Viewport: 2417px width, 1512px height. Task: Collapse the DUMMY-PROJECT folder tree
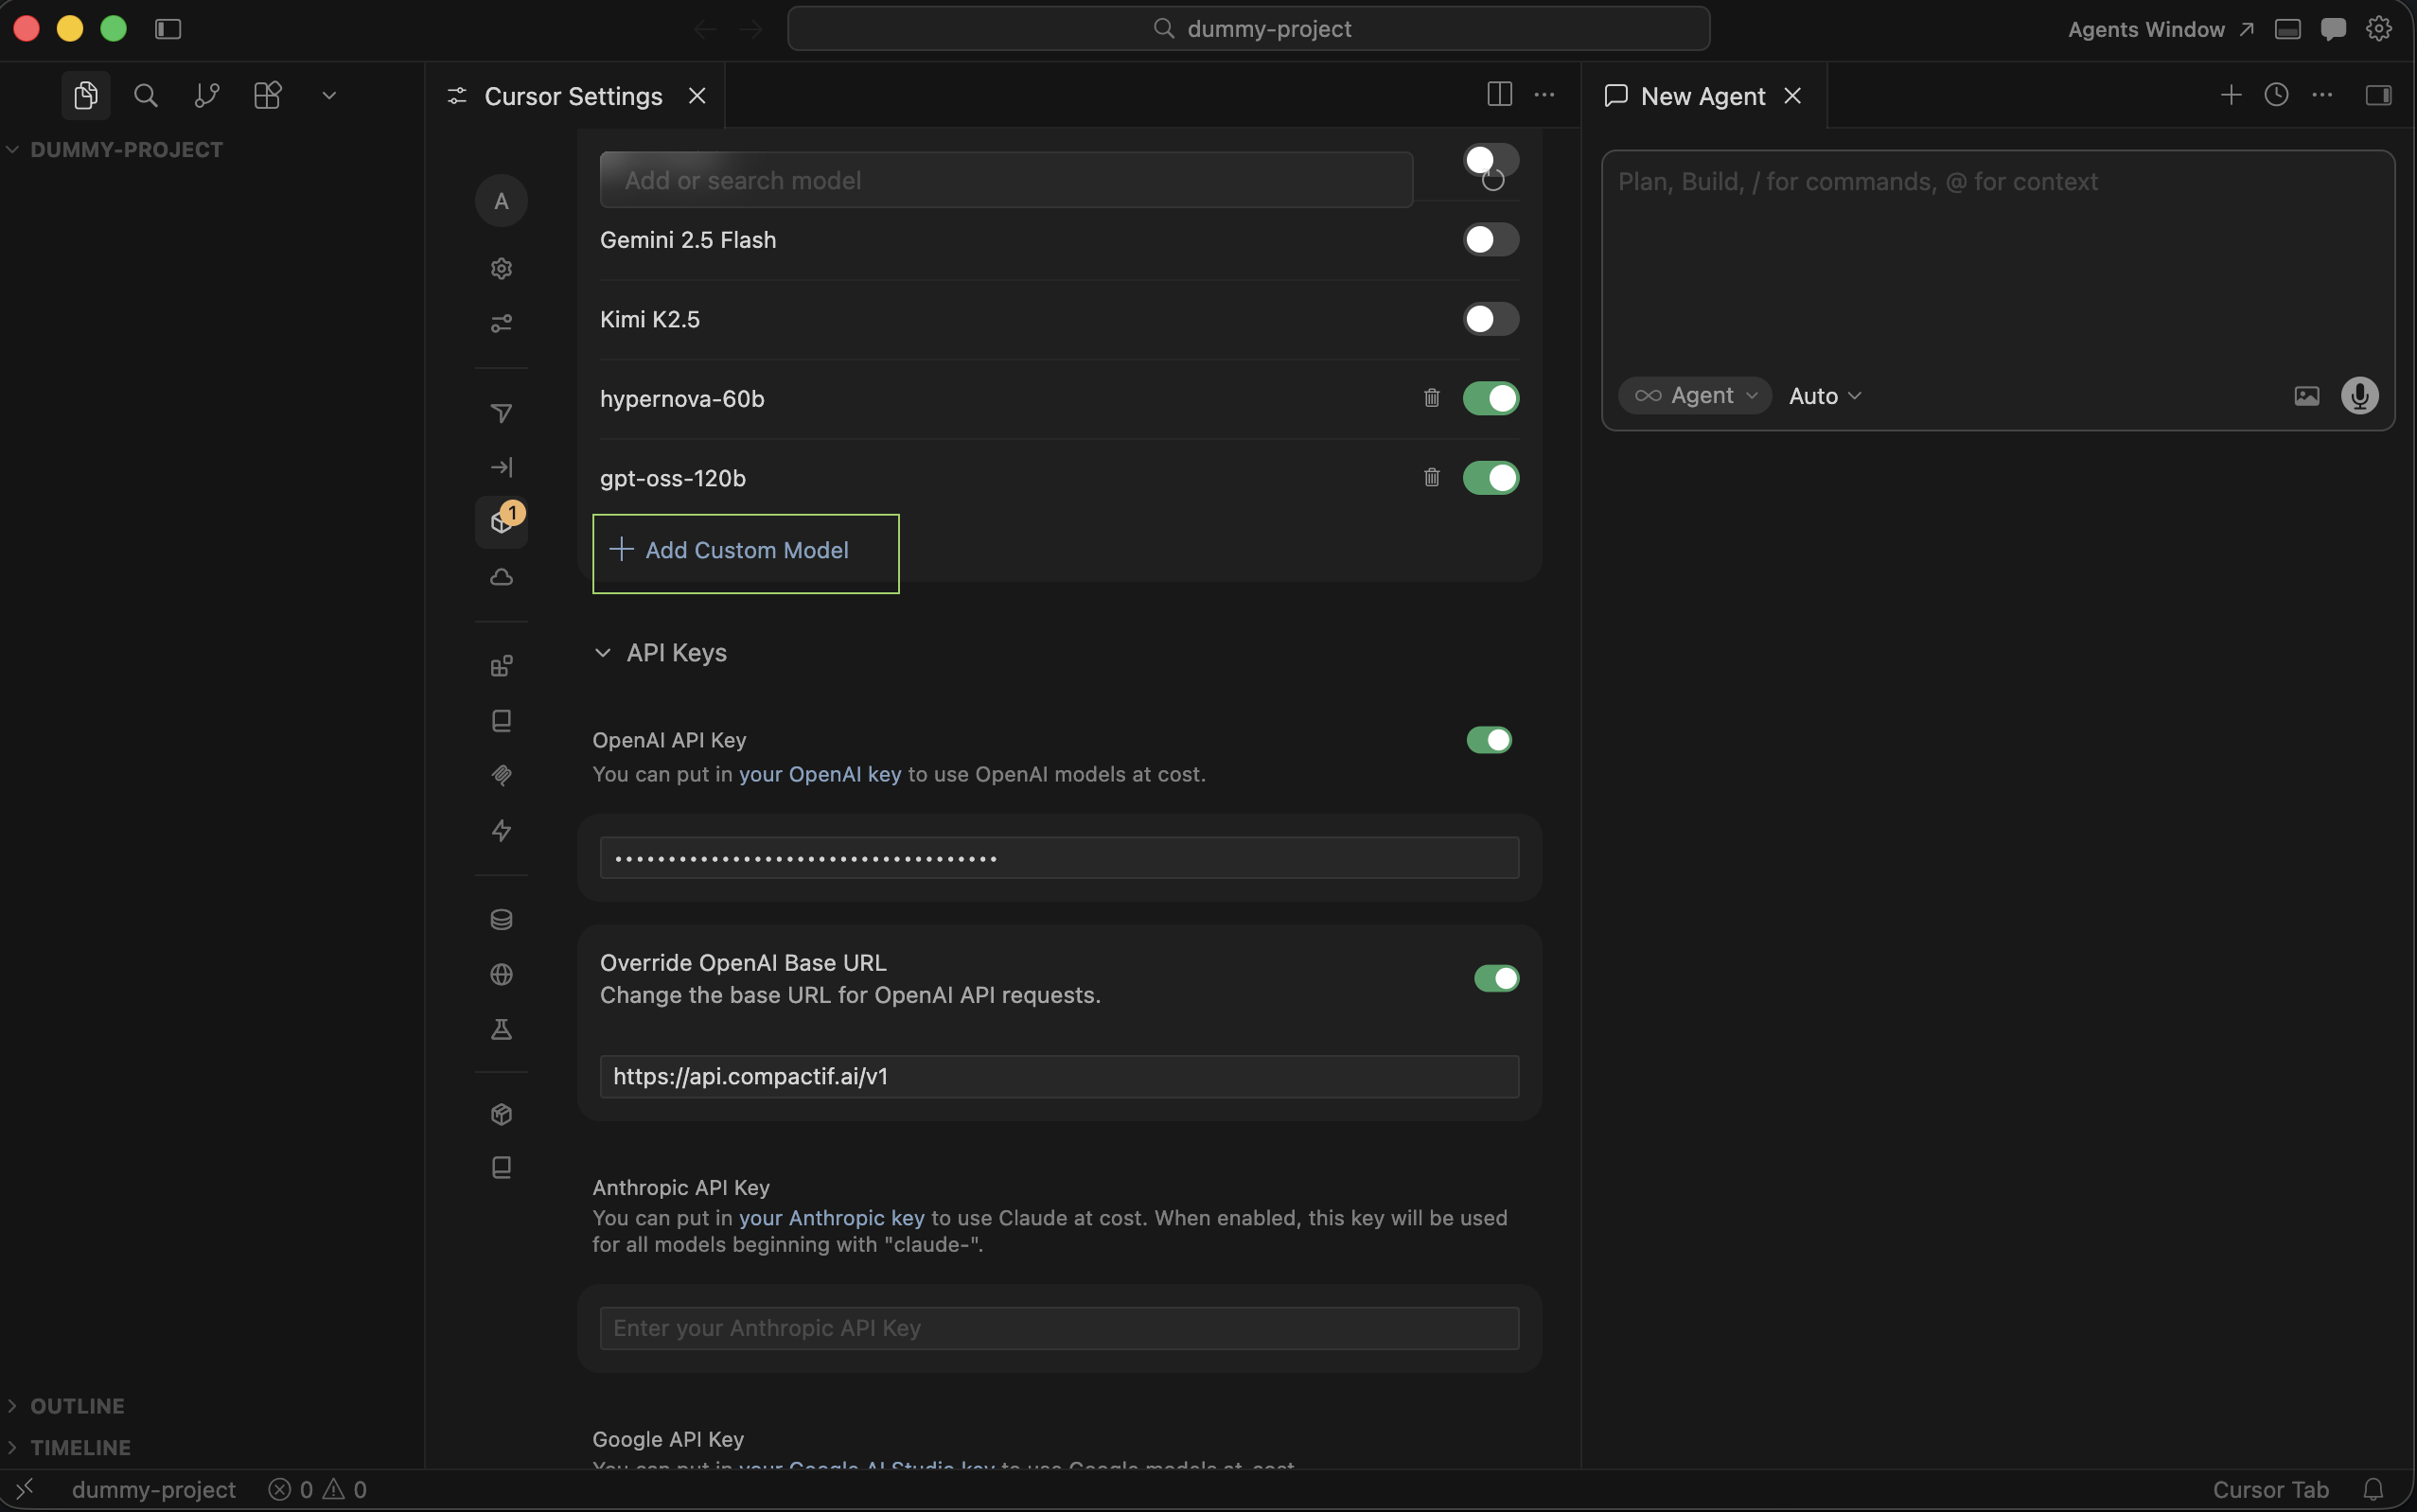coord(115,149)
